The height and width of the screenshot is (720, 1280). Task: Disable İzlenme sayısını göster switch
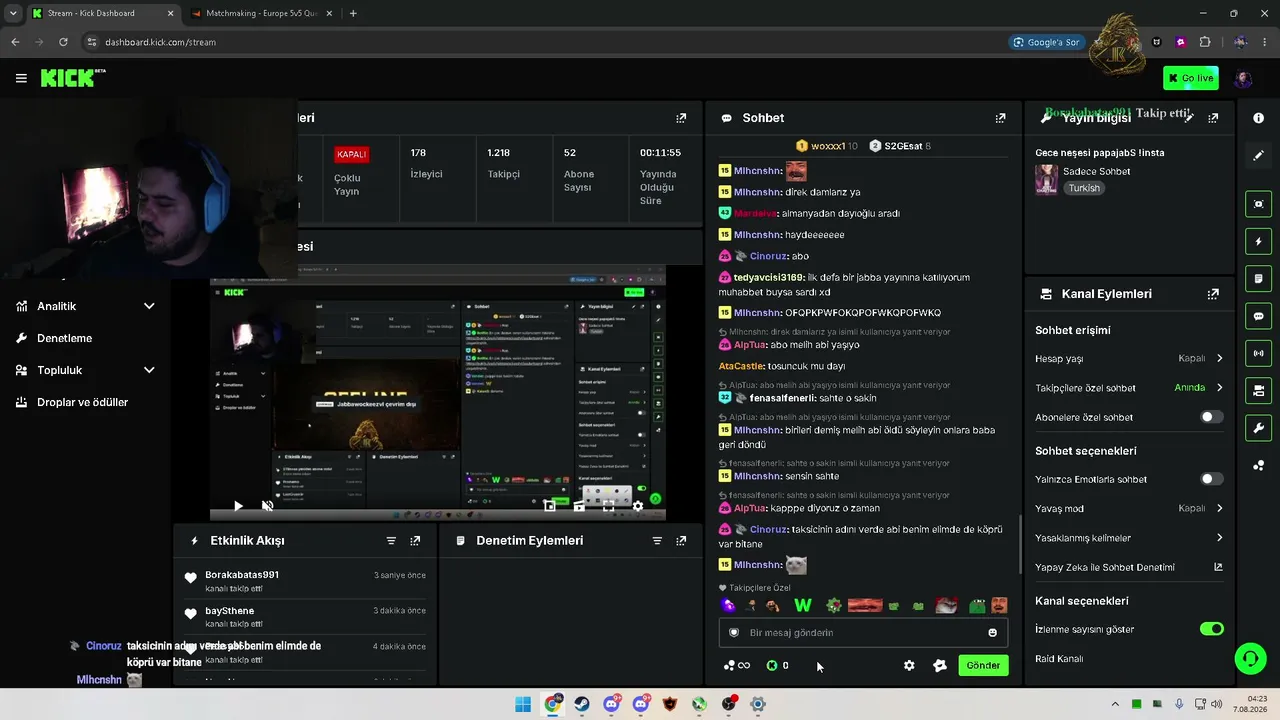pos(1211,629)
